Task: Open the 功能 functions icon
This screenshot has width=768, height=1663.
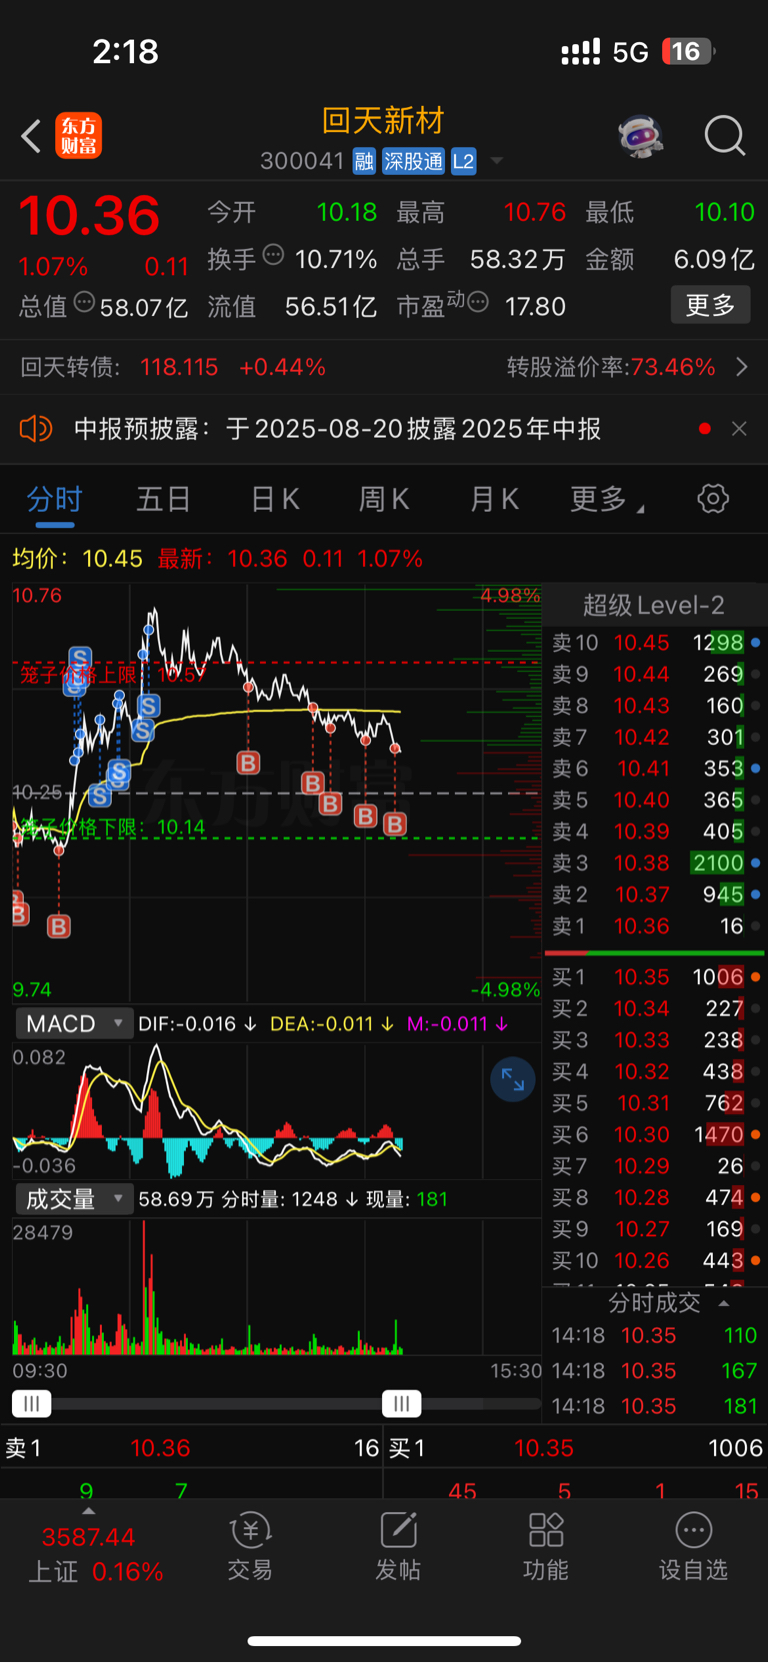Action: pos(546,1547)
